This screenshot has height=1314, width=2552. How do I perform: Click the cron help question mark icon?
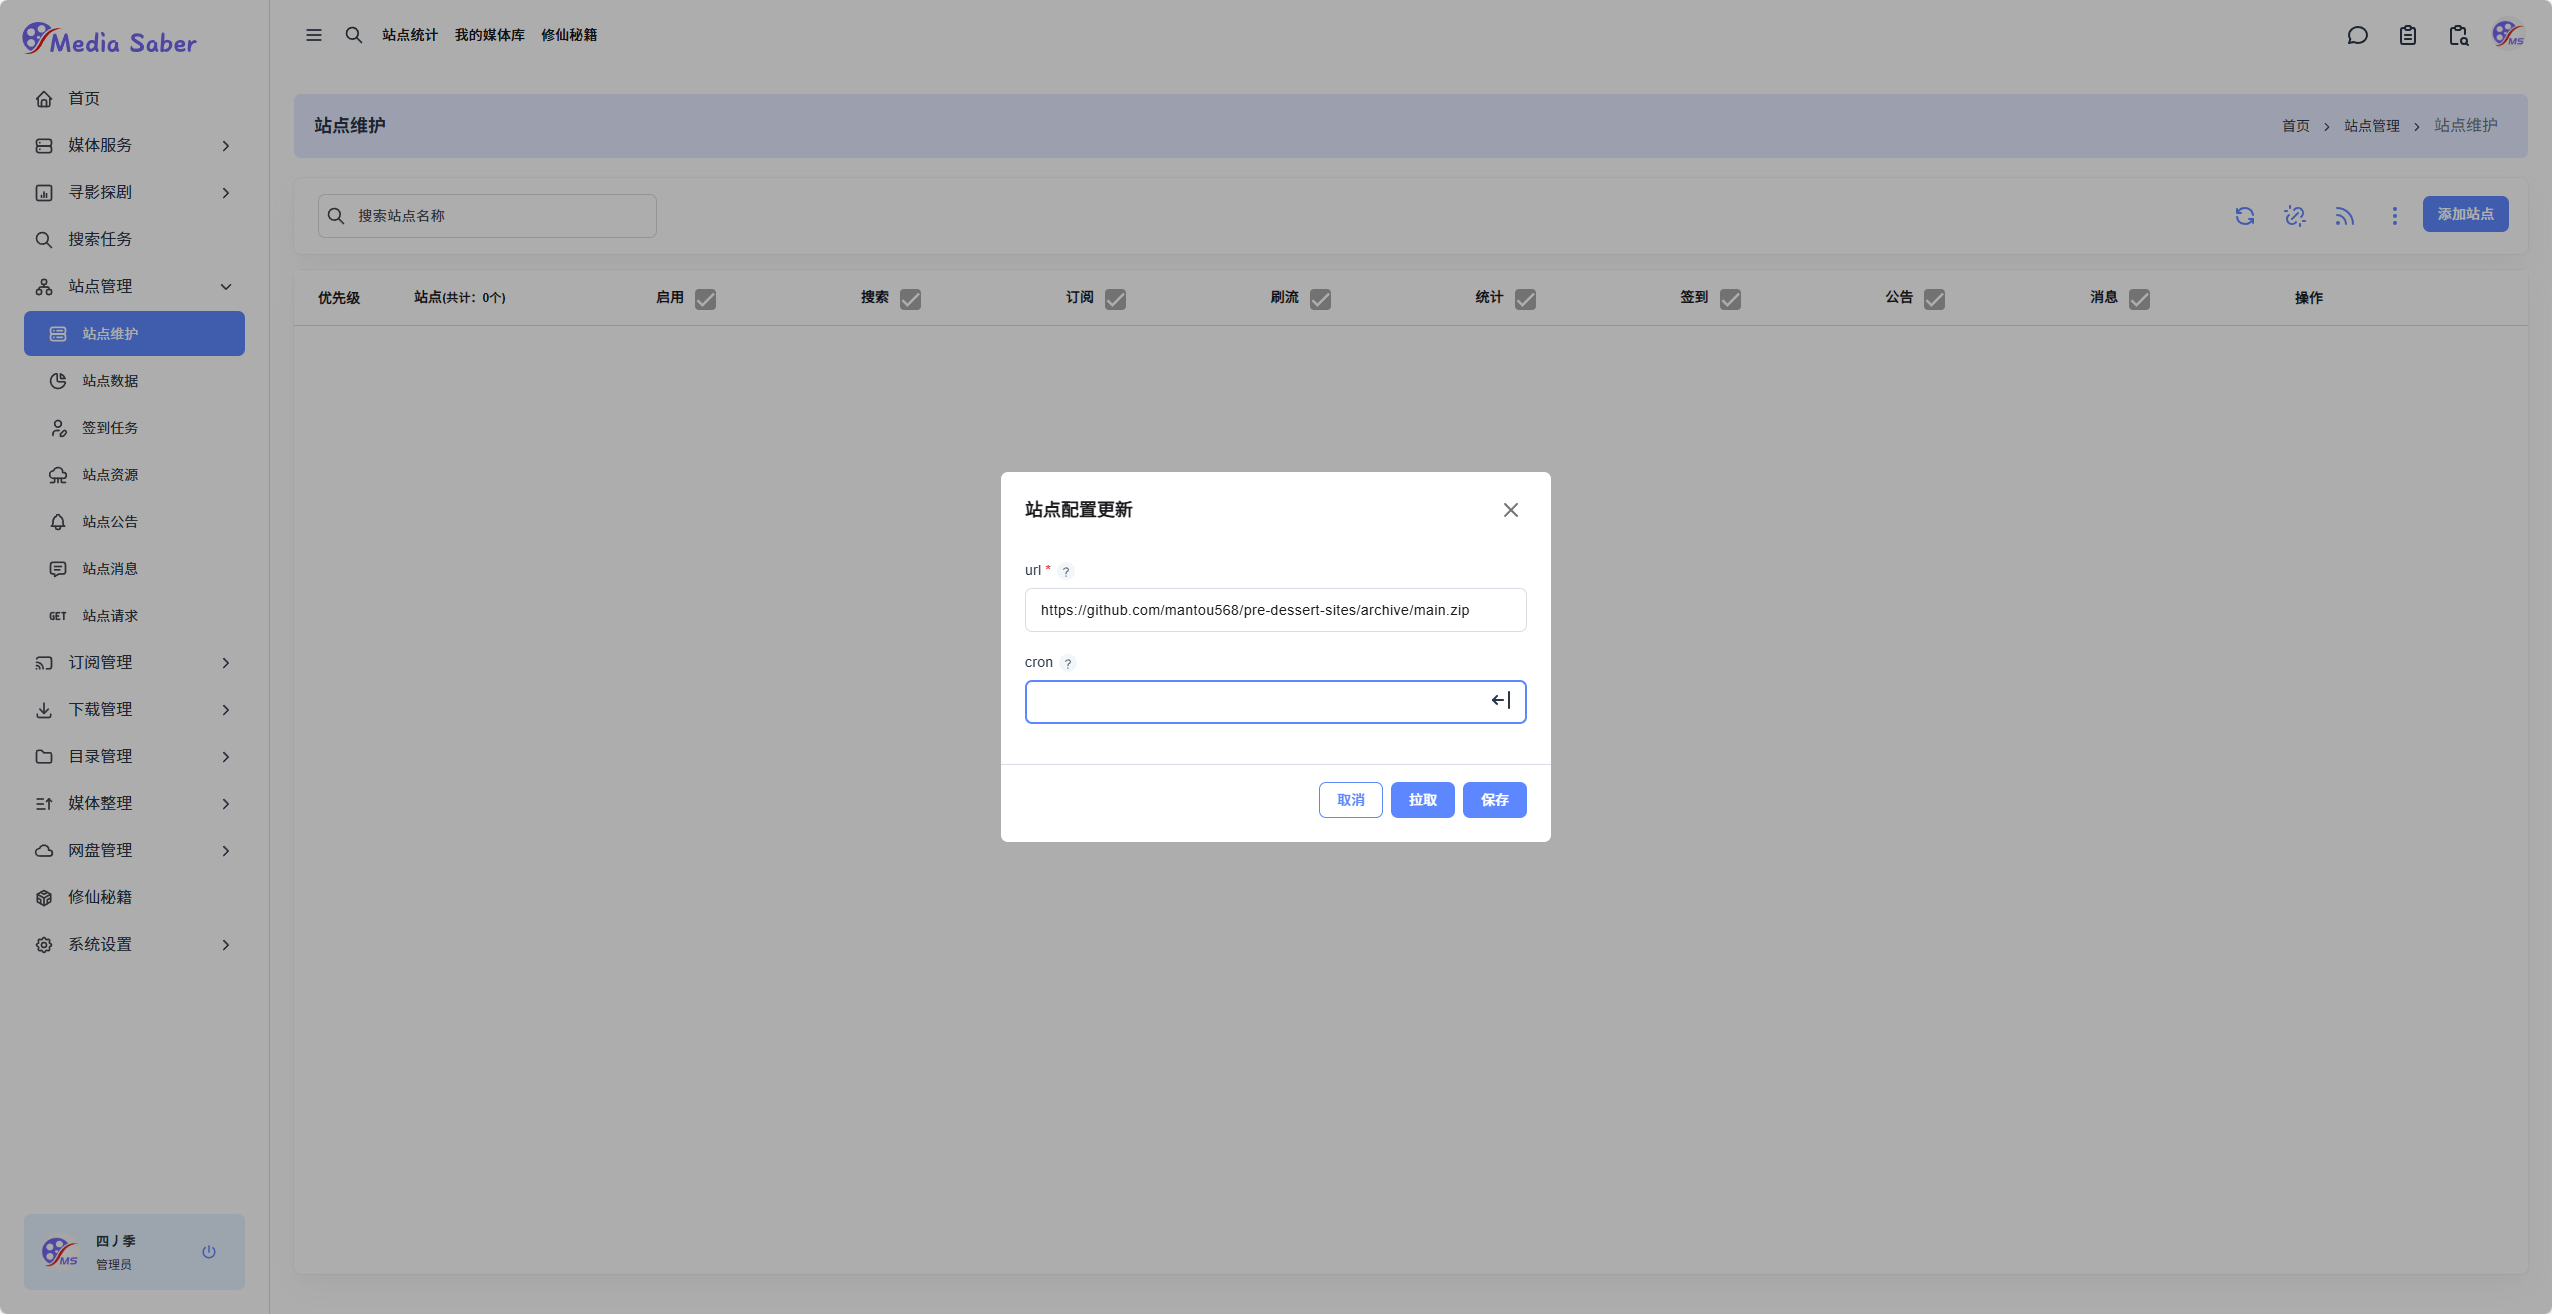pos(1068,664)
